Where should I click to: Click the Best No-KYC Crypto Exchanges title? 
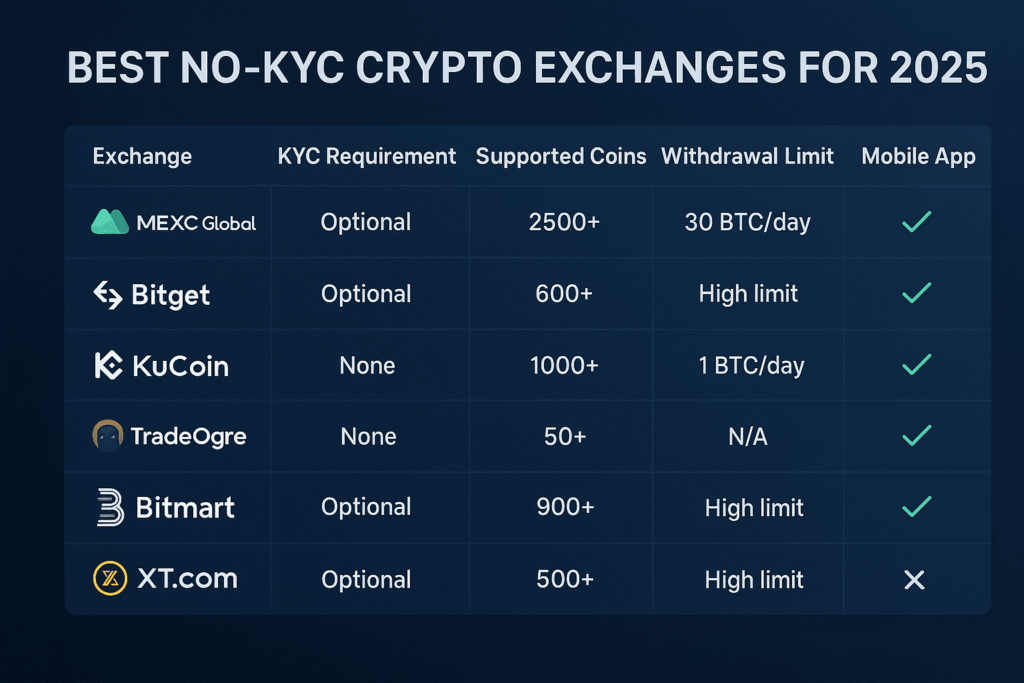(526, 67)
